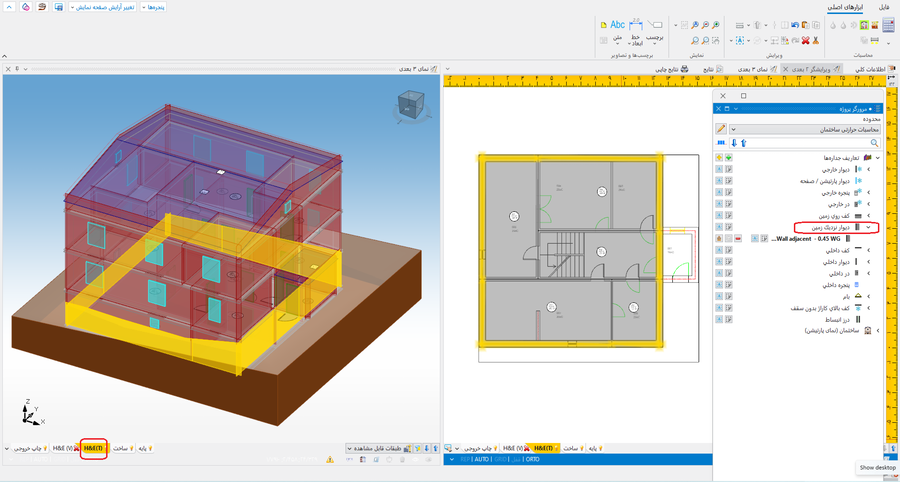Click the red delete X icon in ribbon
This screenshot has width=900, height=482.
(x=805, y=40)
